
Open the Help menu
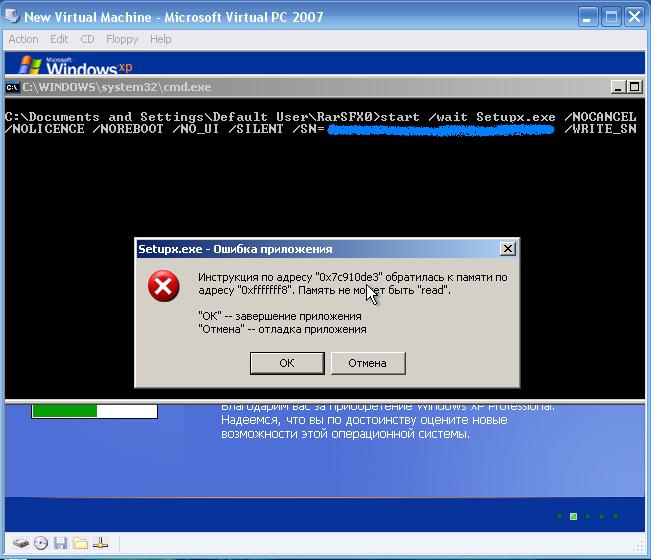tap(161, 39)
